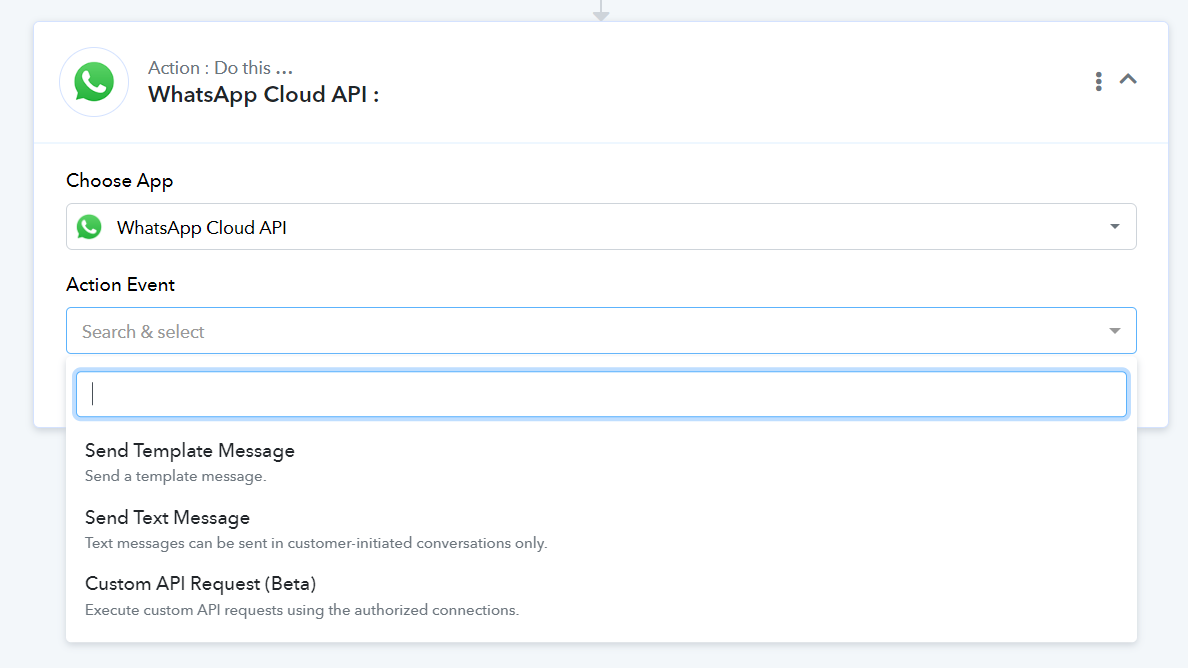Open the three-dot options menu
The height and width of the screenshot is (668, 1188).
[x=1098, y=81]
